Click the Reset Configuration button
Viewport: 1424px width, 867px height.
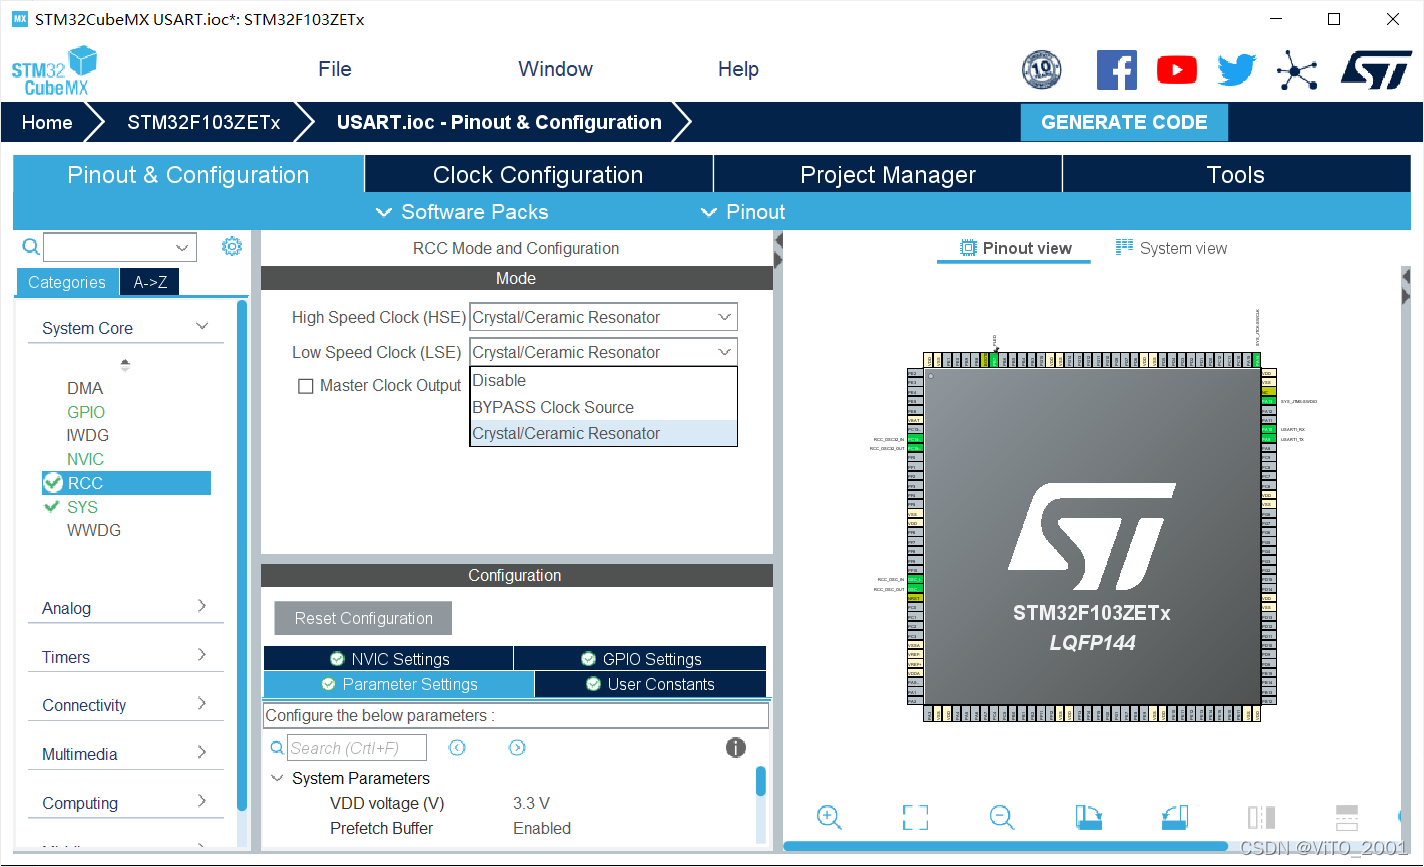pyautogui.click(x=363, y=618)
